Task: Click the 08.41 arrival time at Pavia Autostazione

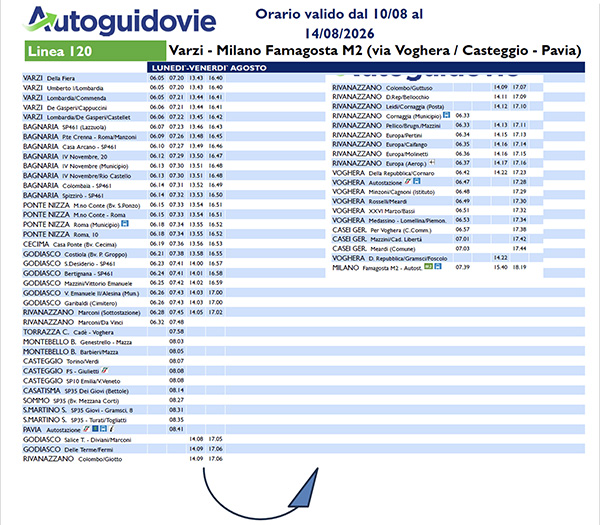Action: click(176, 429)
